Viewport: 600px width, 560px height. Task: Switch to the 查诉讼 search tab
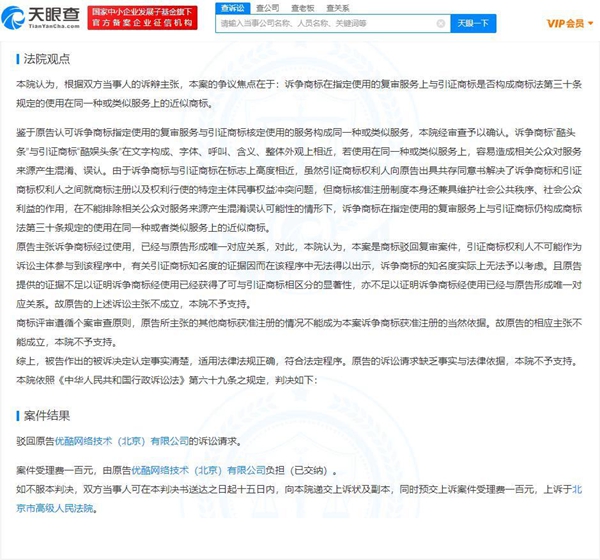(x=229, y=7)
